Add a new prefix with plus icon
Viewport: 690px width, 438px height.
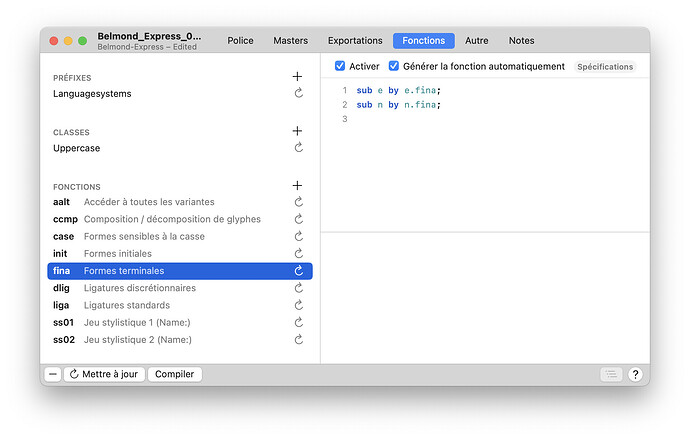(297, 77)
